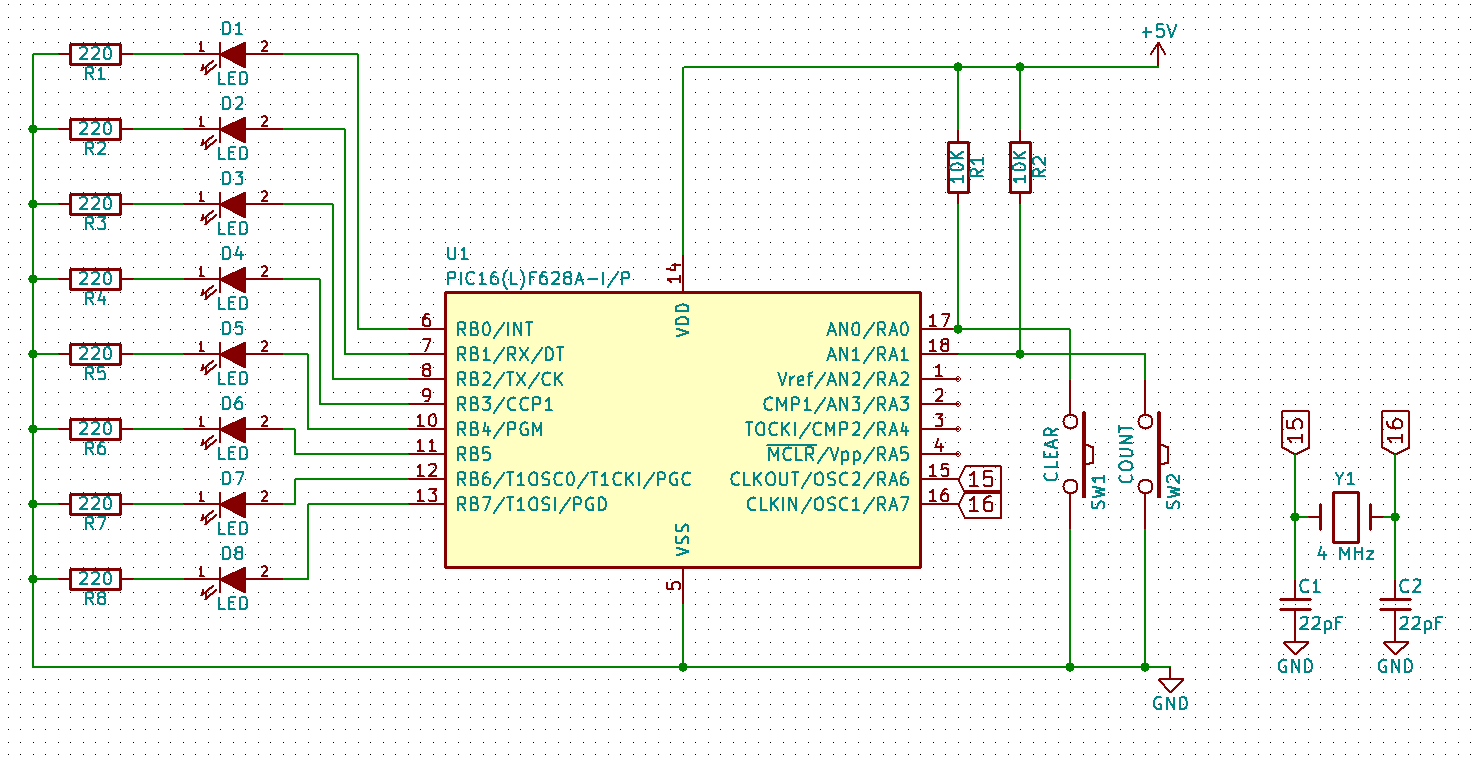Click the AN0/RA0 pin label
Image resolution: width=1483 pixels, height=759 pixels.
[868, 329]
